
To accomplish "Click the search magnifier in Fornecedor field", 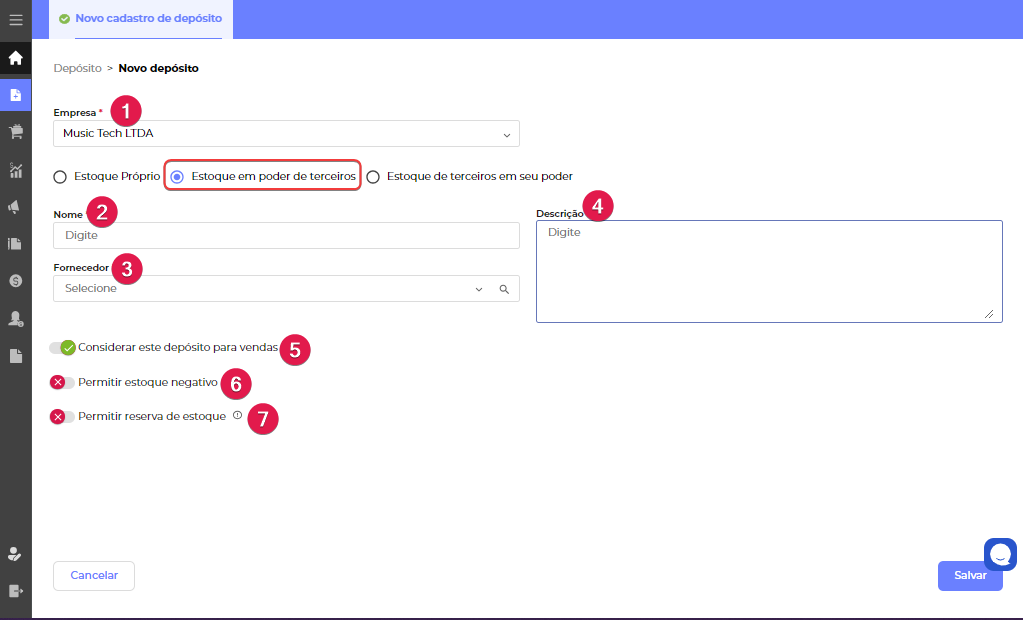I will click(504, 289).
